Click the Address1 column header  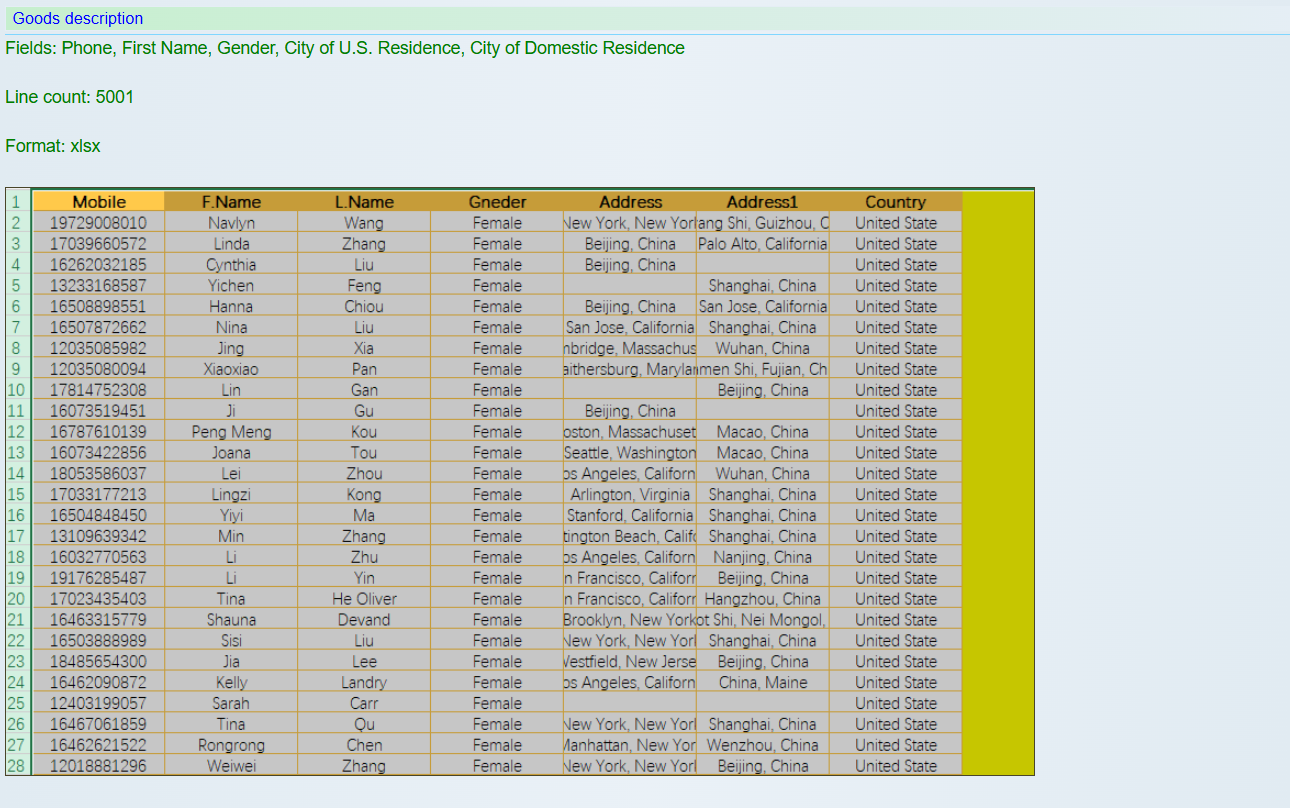click(762, 202)
